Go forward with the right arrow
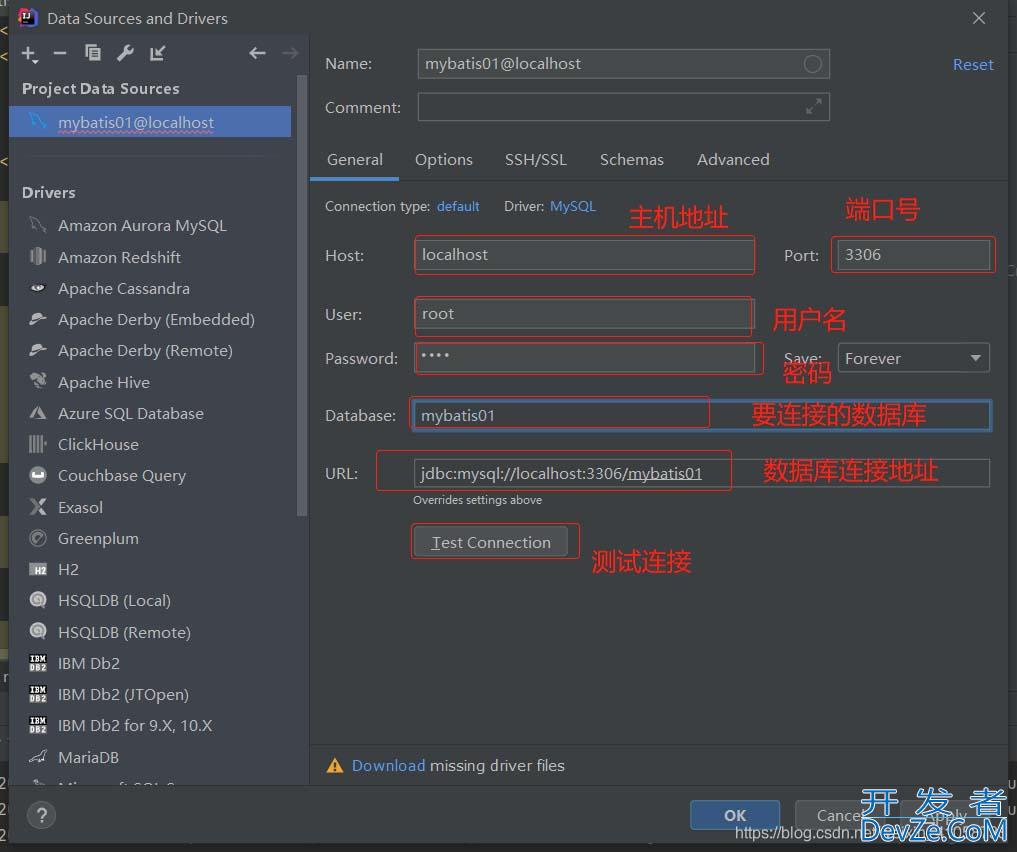The width and height of the screenshot is (1017, 852). pos(290,53)
